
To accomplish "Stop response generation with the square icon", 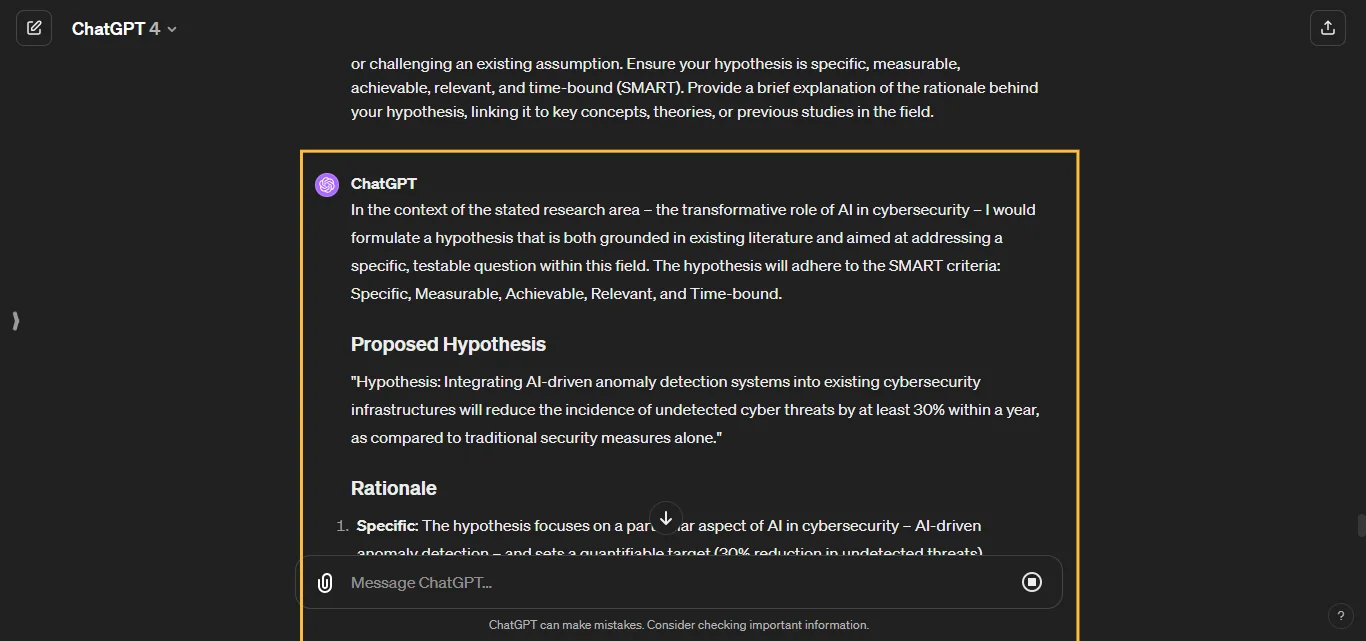I will tap(1032, 582).
